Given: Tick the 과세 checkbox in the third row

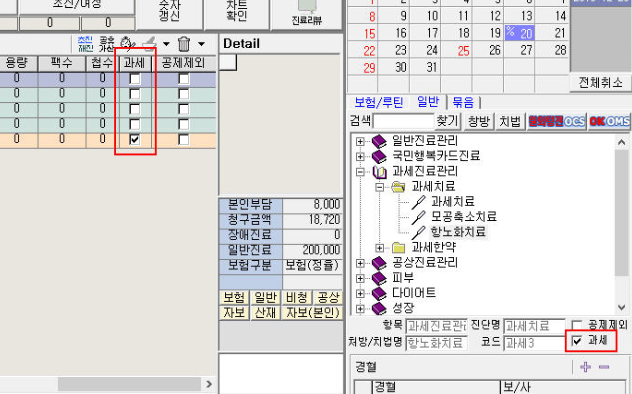Looking at the screenshot, I should 135,109.
